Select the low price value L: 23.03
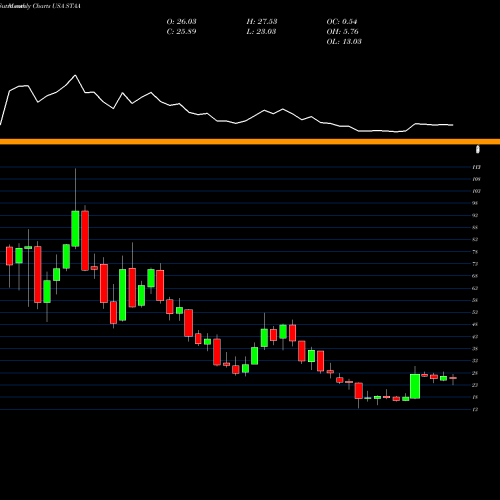The width and height of the screenshot is (500, 500). pos(261,32)
